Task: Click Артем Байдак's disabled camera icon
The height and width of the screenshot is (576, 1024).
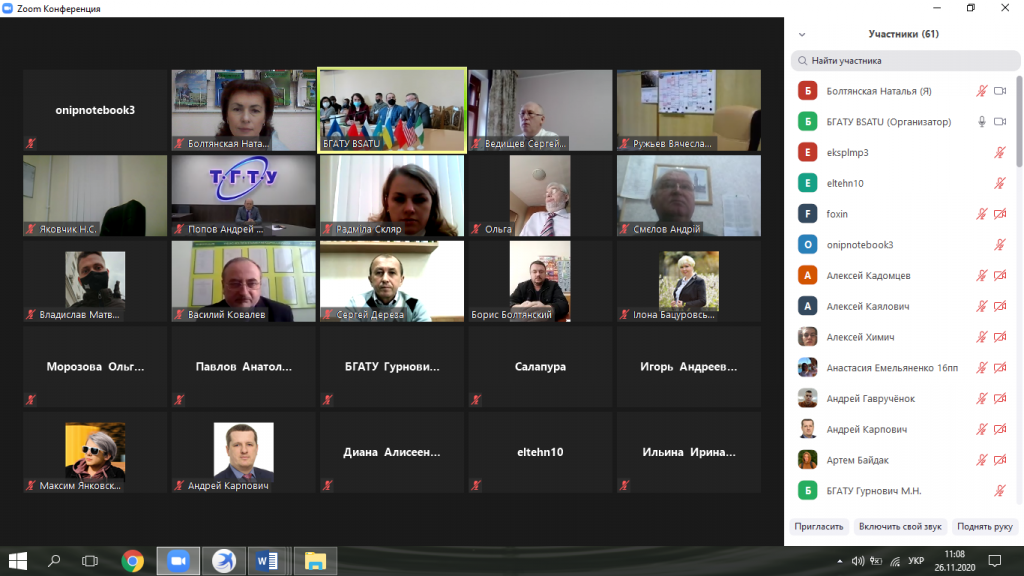Action: coord(1000,460)
